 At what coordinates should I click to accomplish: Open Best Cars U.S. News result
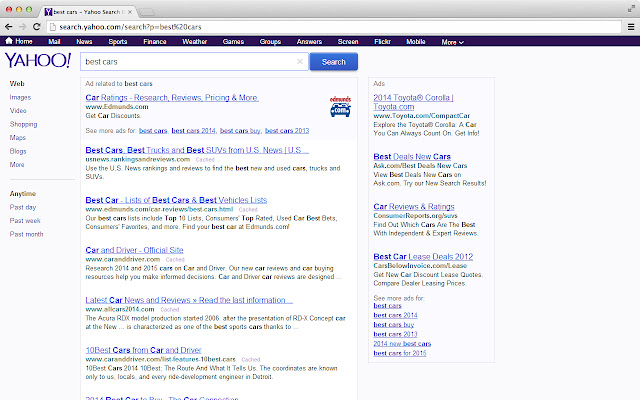tap(196, 150)
